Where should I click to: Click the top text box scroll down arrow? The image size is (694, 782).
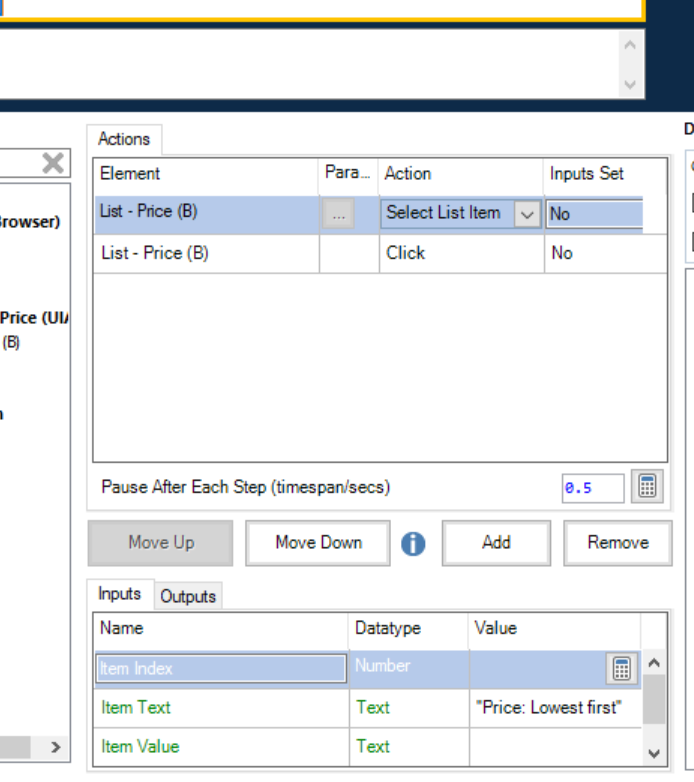[x=630, y=84]
